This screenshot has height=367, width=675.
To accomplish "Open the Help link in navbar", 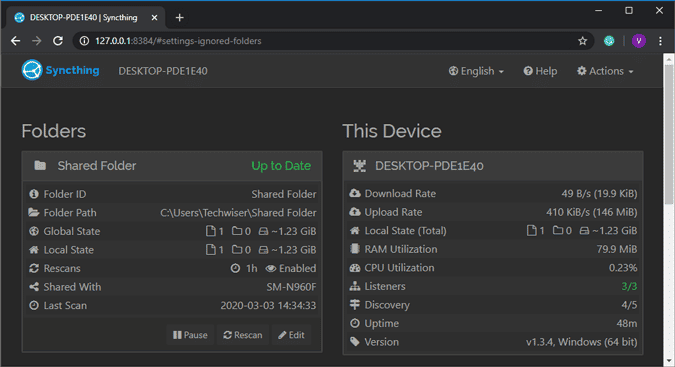I will pos(540,71).
